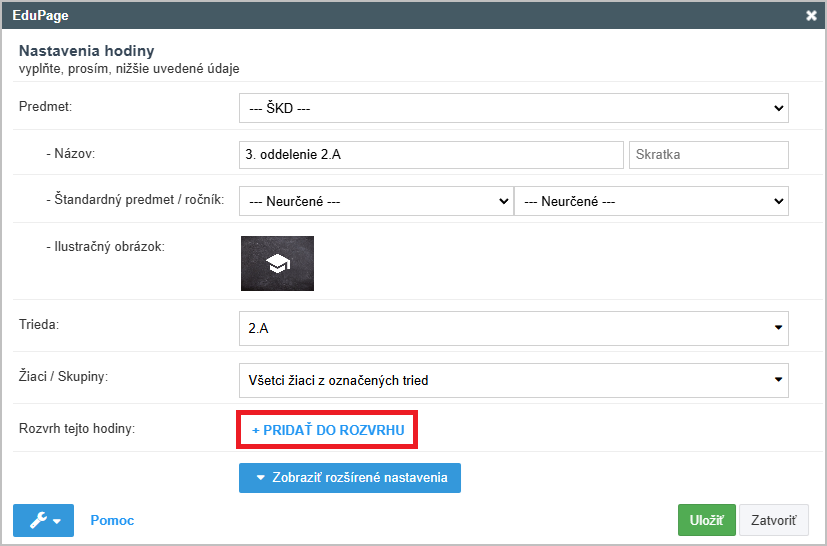Open the Žiaci / Skupiny dropdown

pyautogui.click(x=513, y=380)
